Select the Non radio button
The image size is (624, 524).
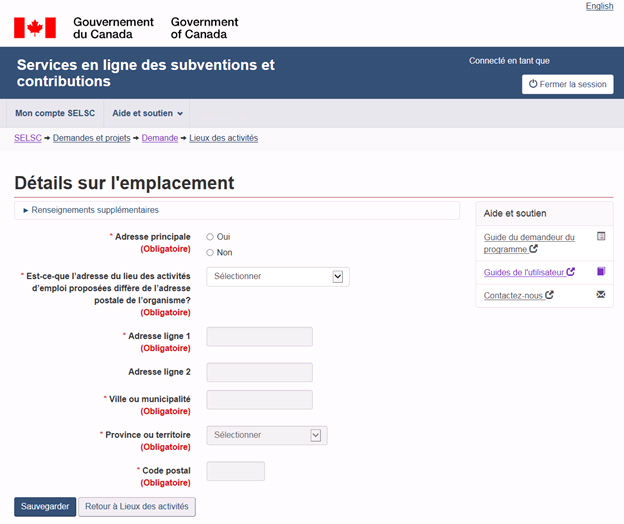tap(210, 252)
